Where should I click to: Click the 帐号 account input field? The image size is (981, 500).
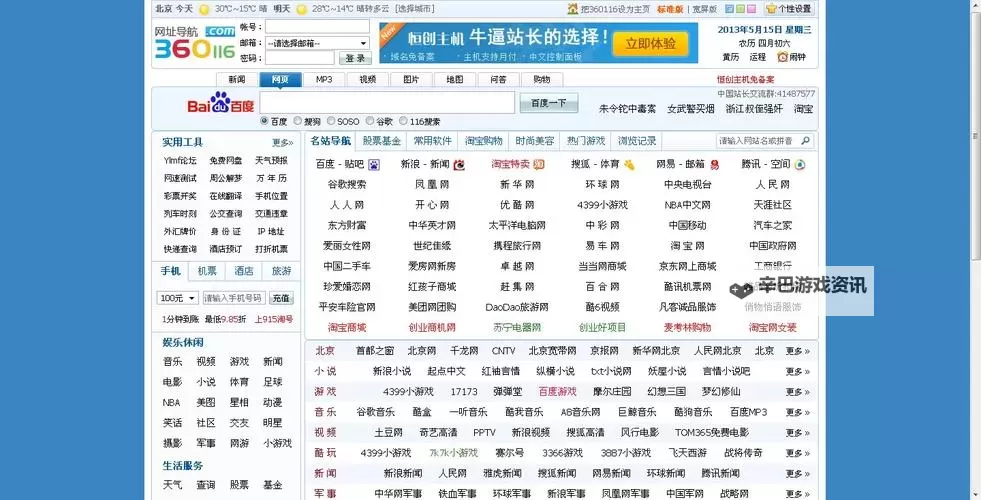(317, 27)
